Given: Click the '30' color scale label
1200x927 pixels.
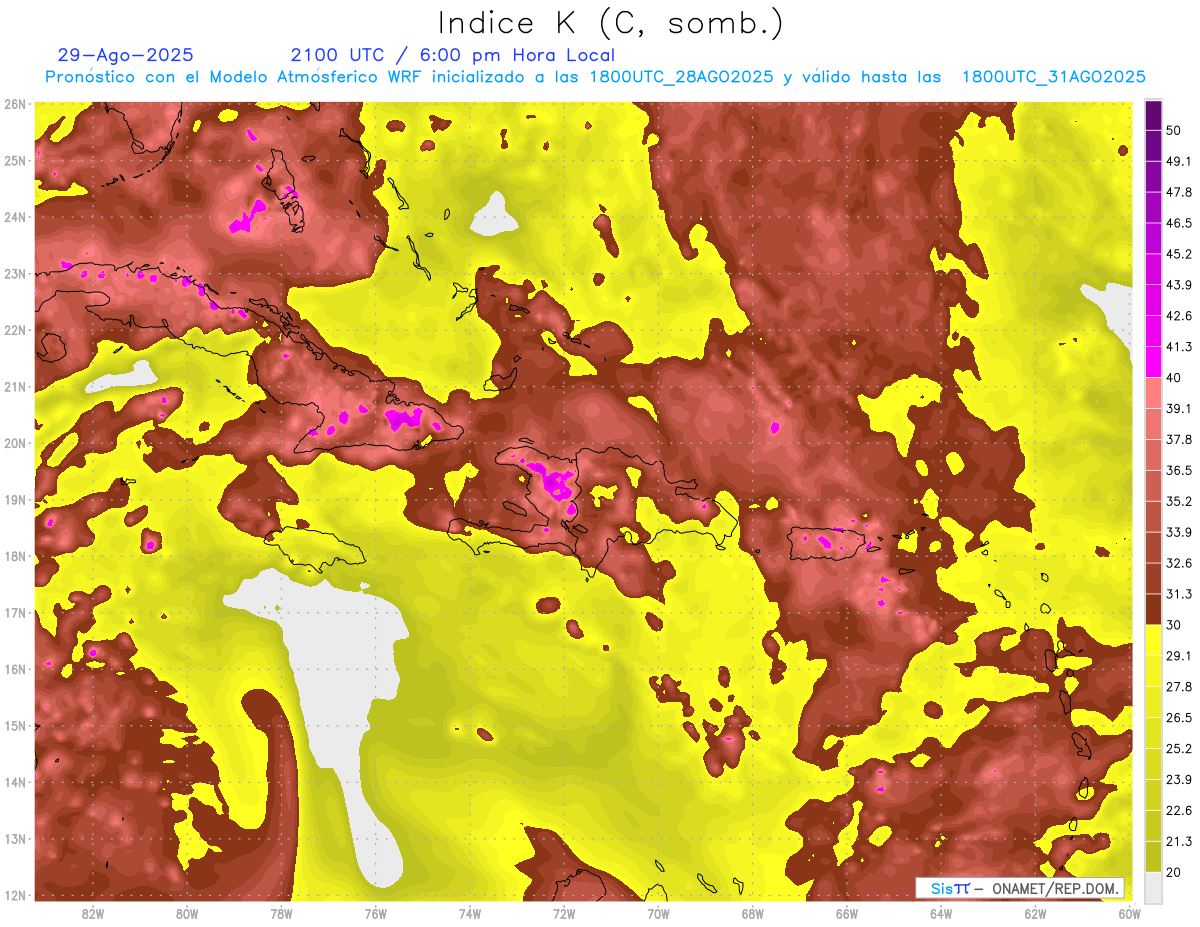Looking at the screenshot, I should coord(1174,625).
